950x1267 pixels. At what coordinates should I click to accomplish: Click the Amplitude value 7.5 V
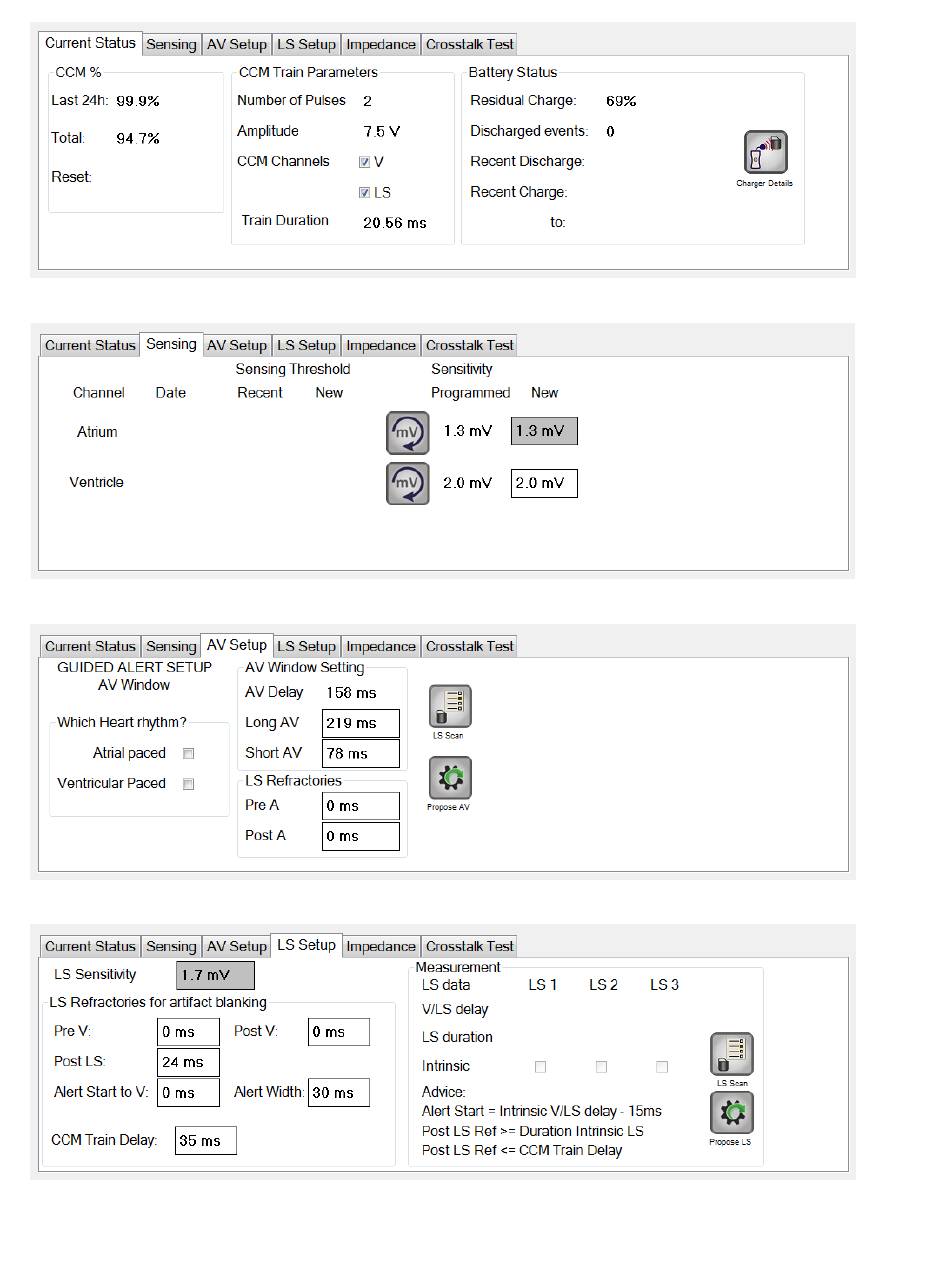382,131
